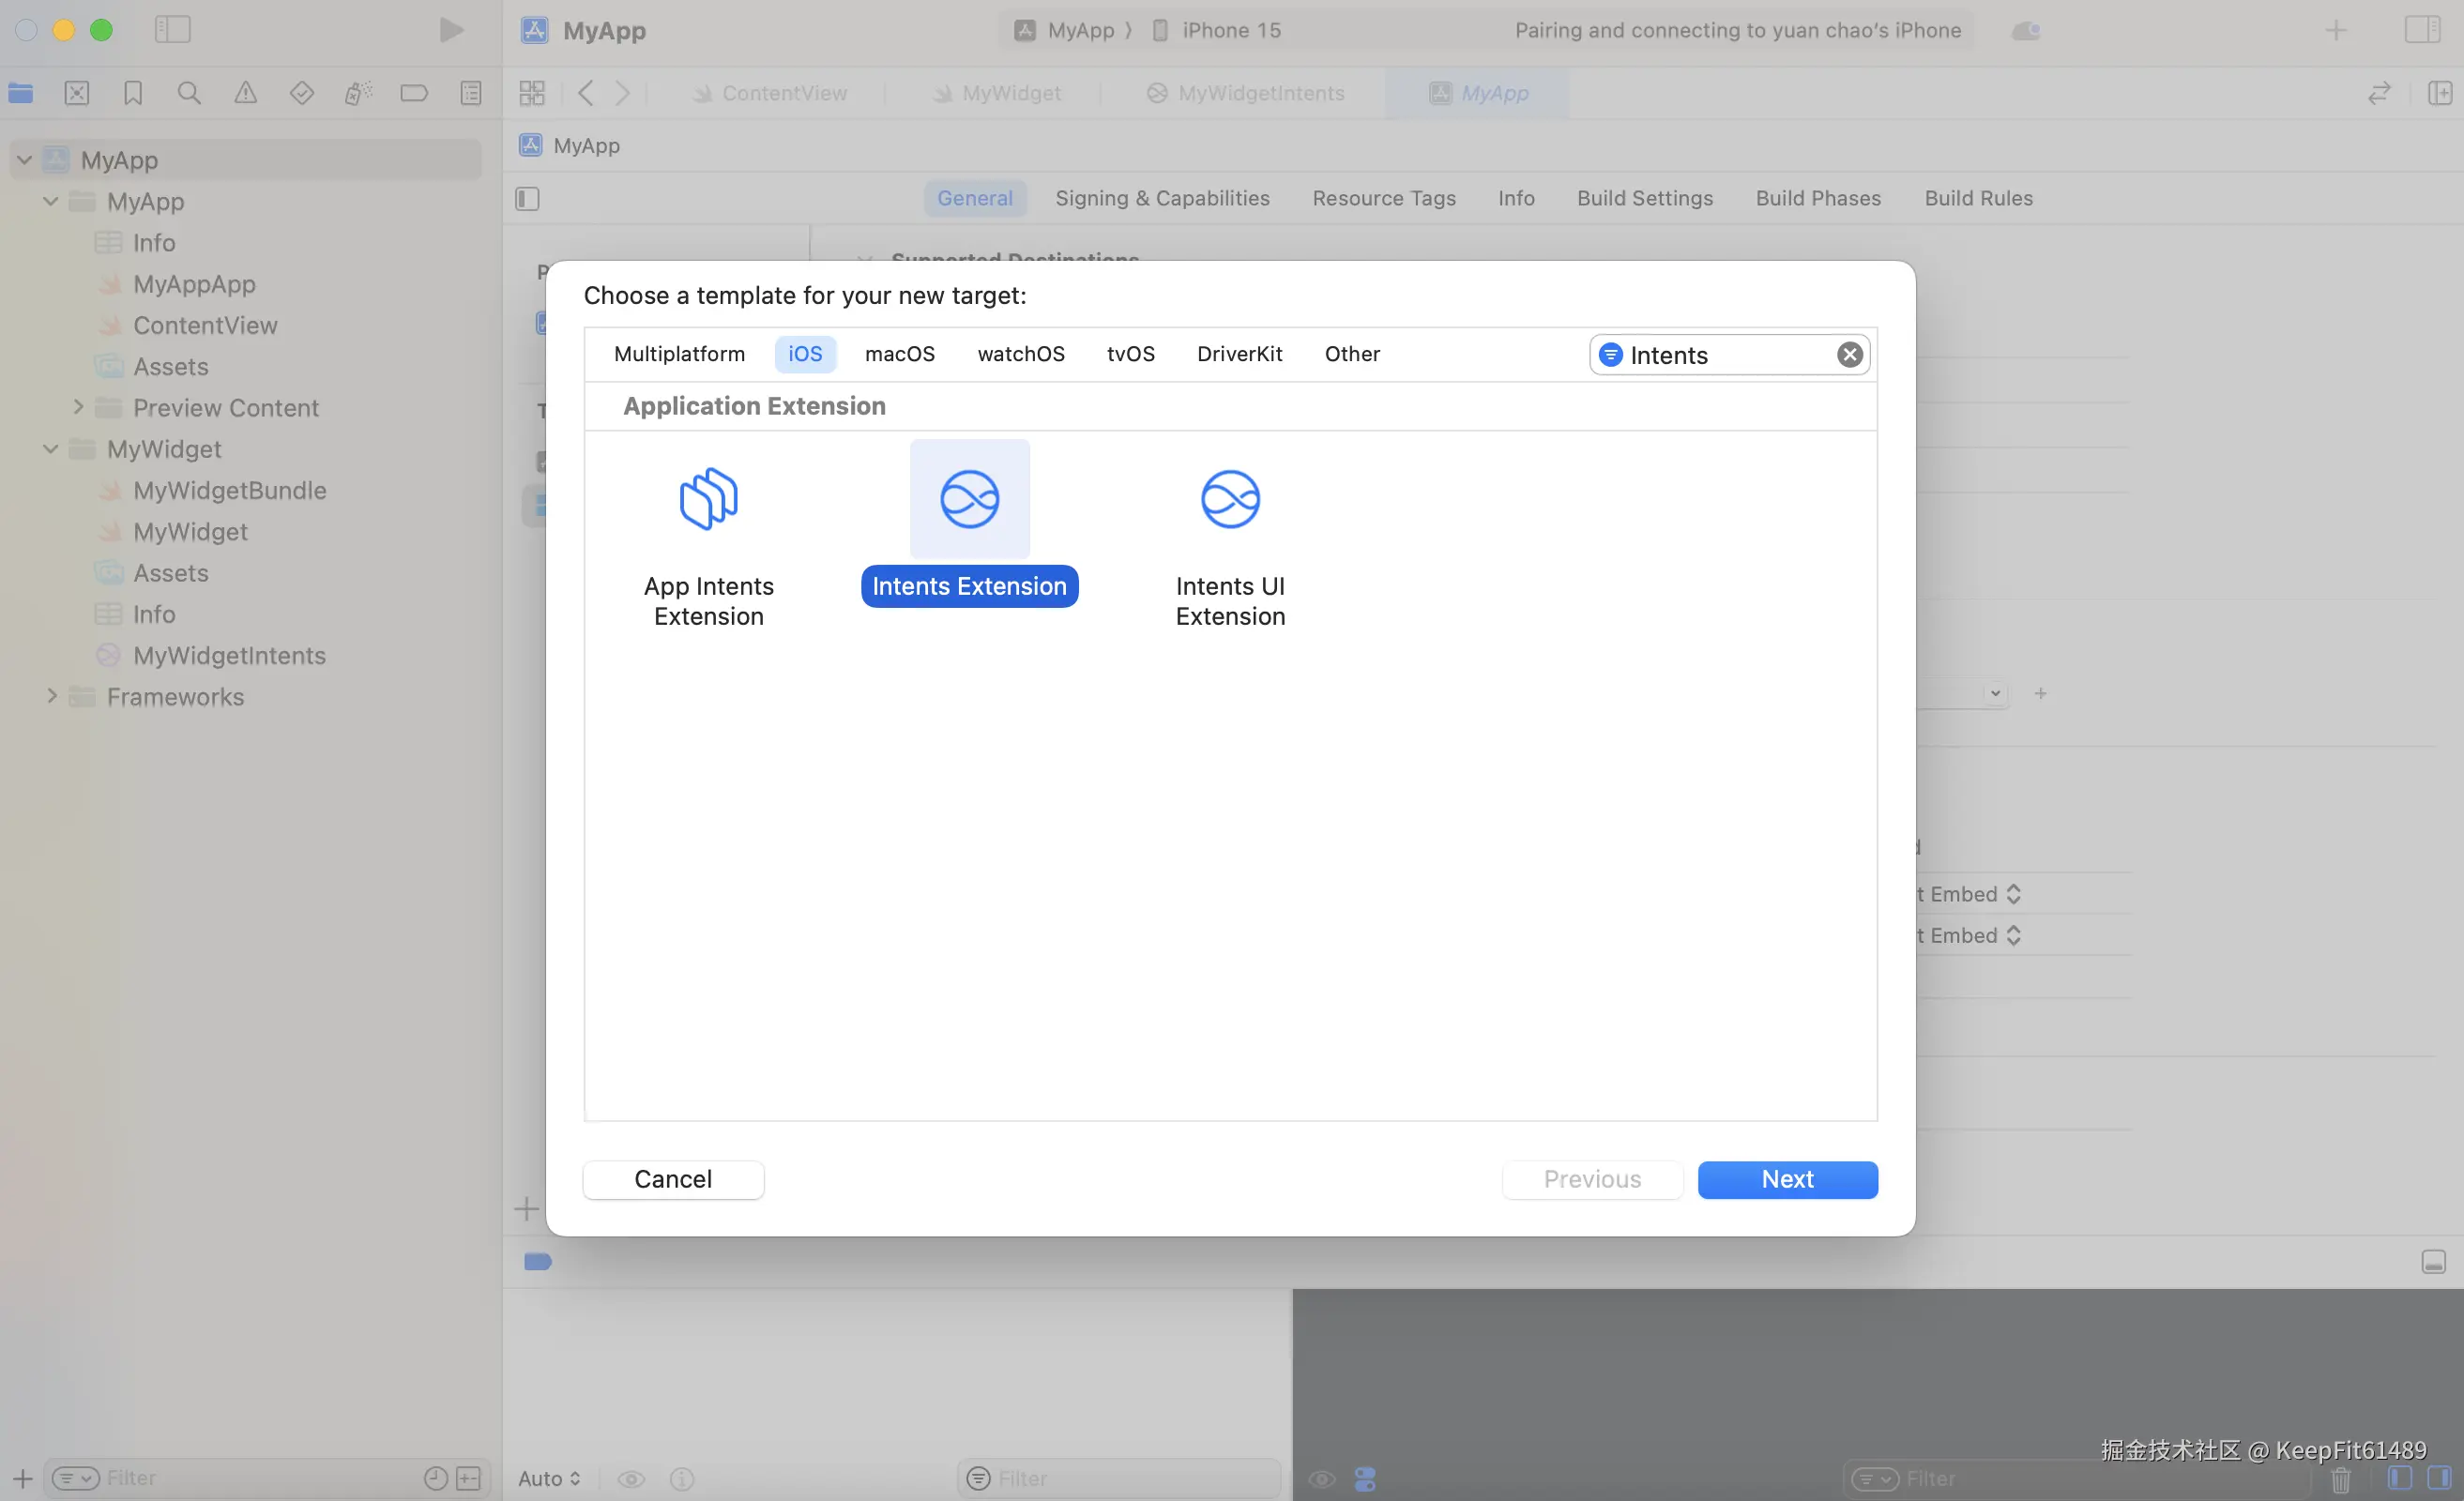Expand the Frameworks group

click(52, 697)
